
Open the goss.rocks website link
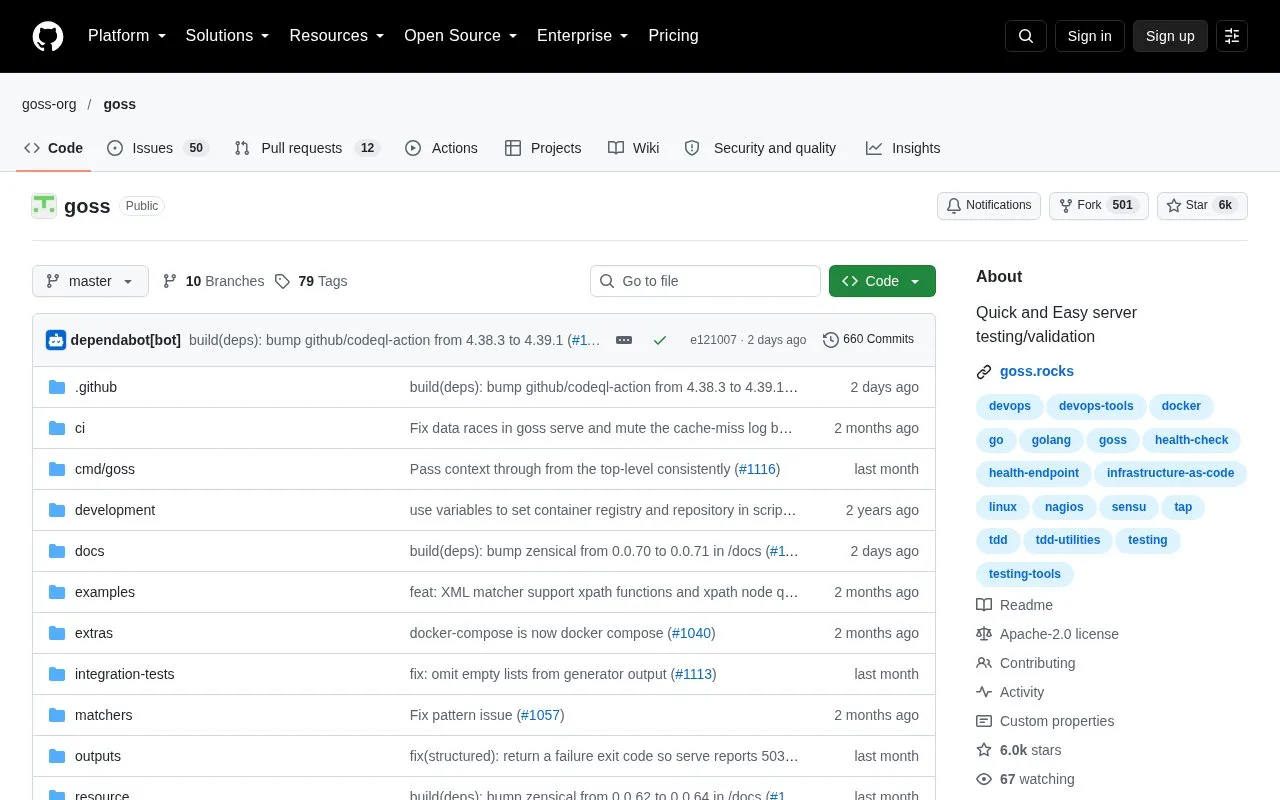(x=1037, y=371)
